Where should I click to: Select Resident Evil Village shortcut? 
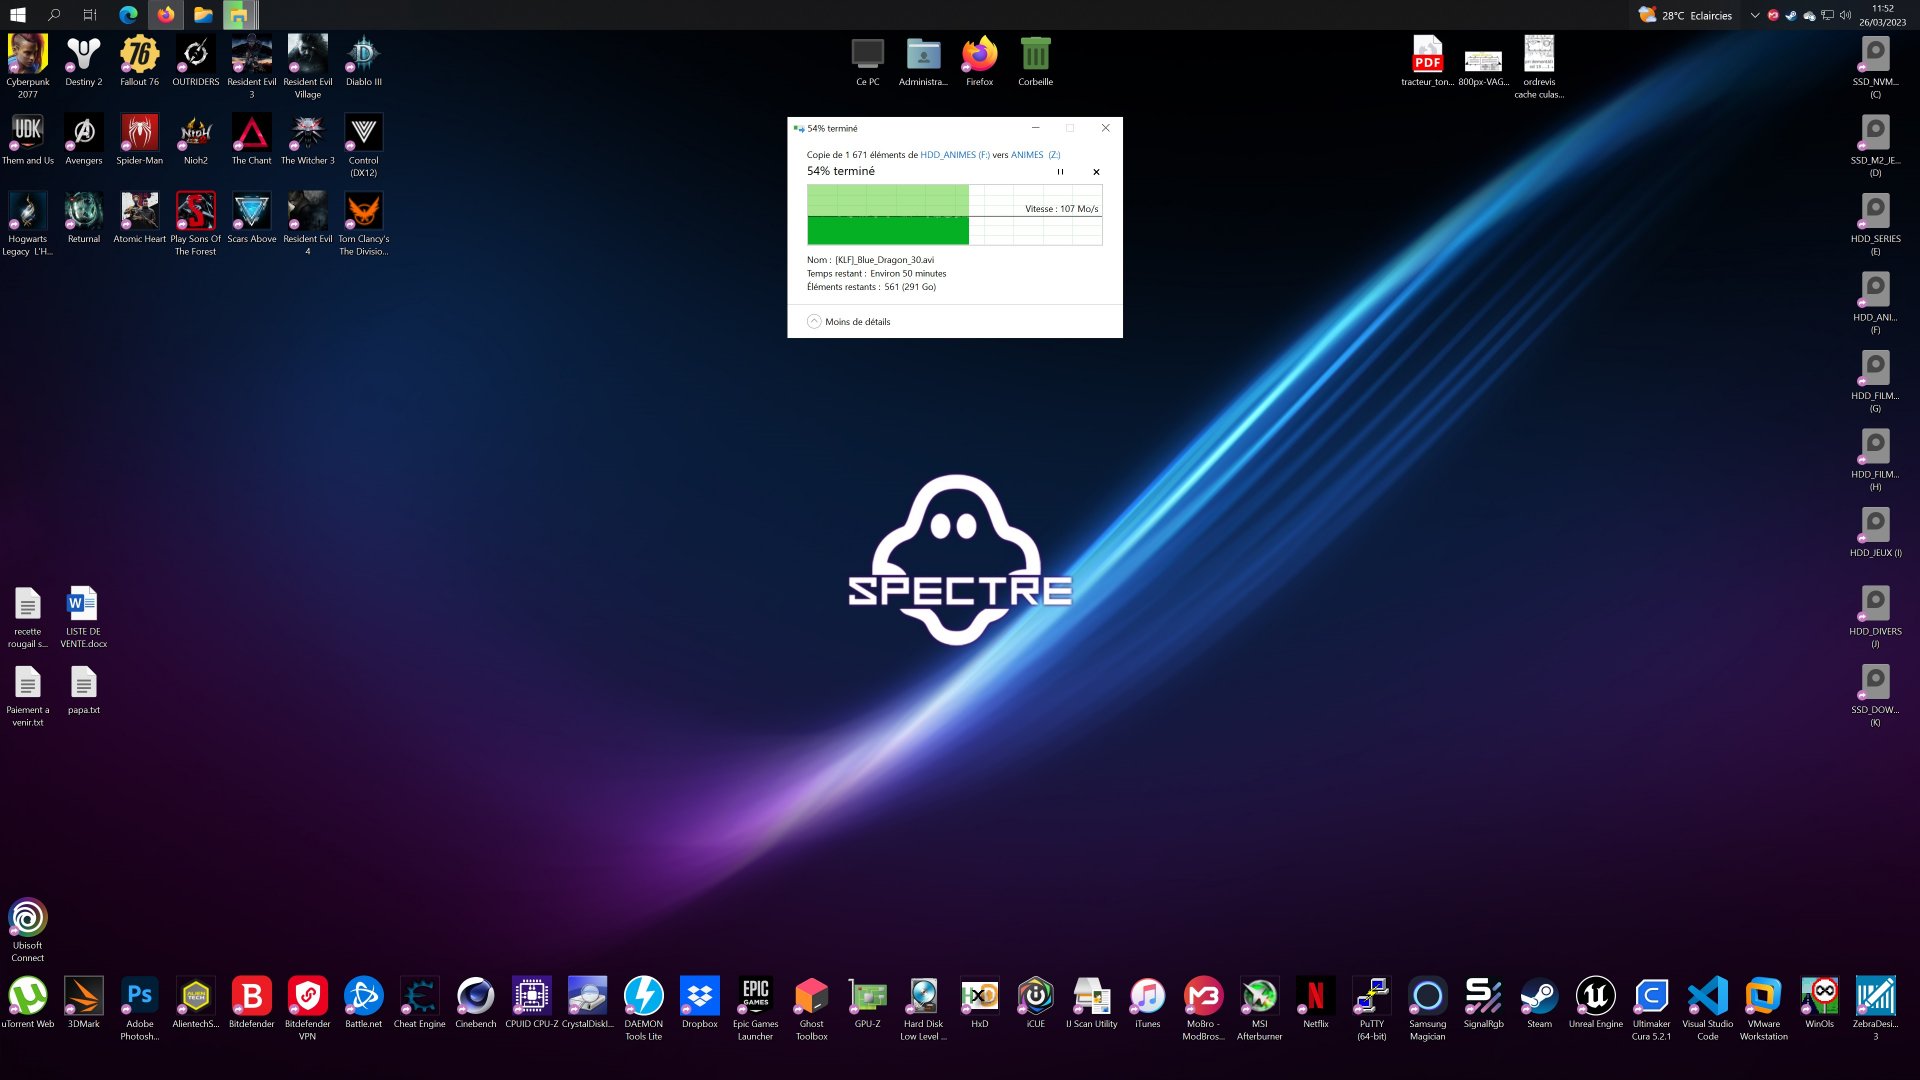(x=308, y=66)
